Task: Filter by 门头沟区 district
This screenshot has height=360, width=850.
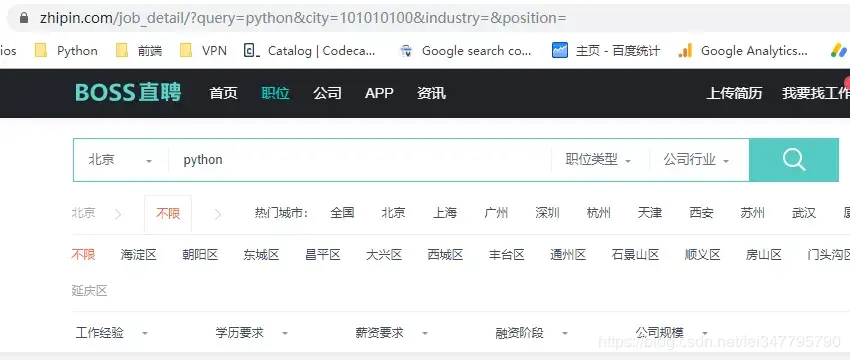Action: tap(828, 254)
